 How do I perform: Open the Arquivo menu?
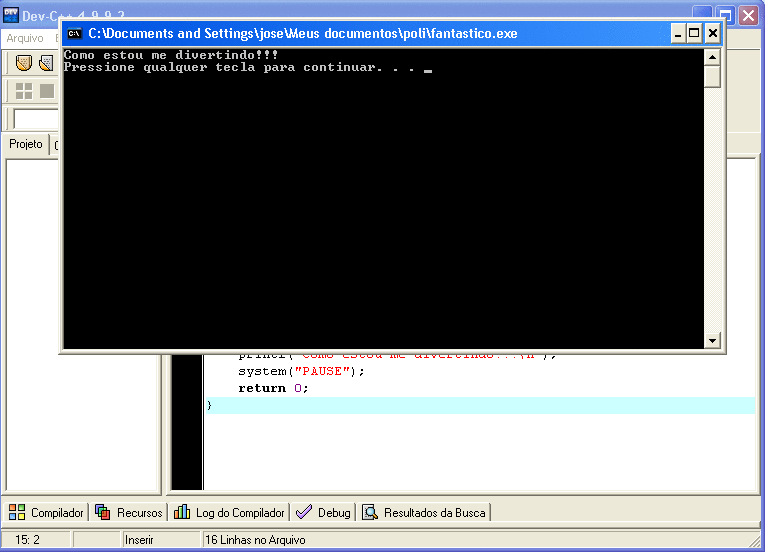tap(25, 39)
